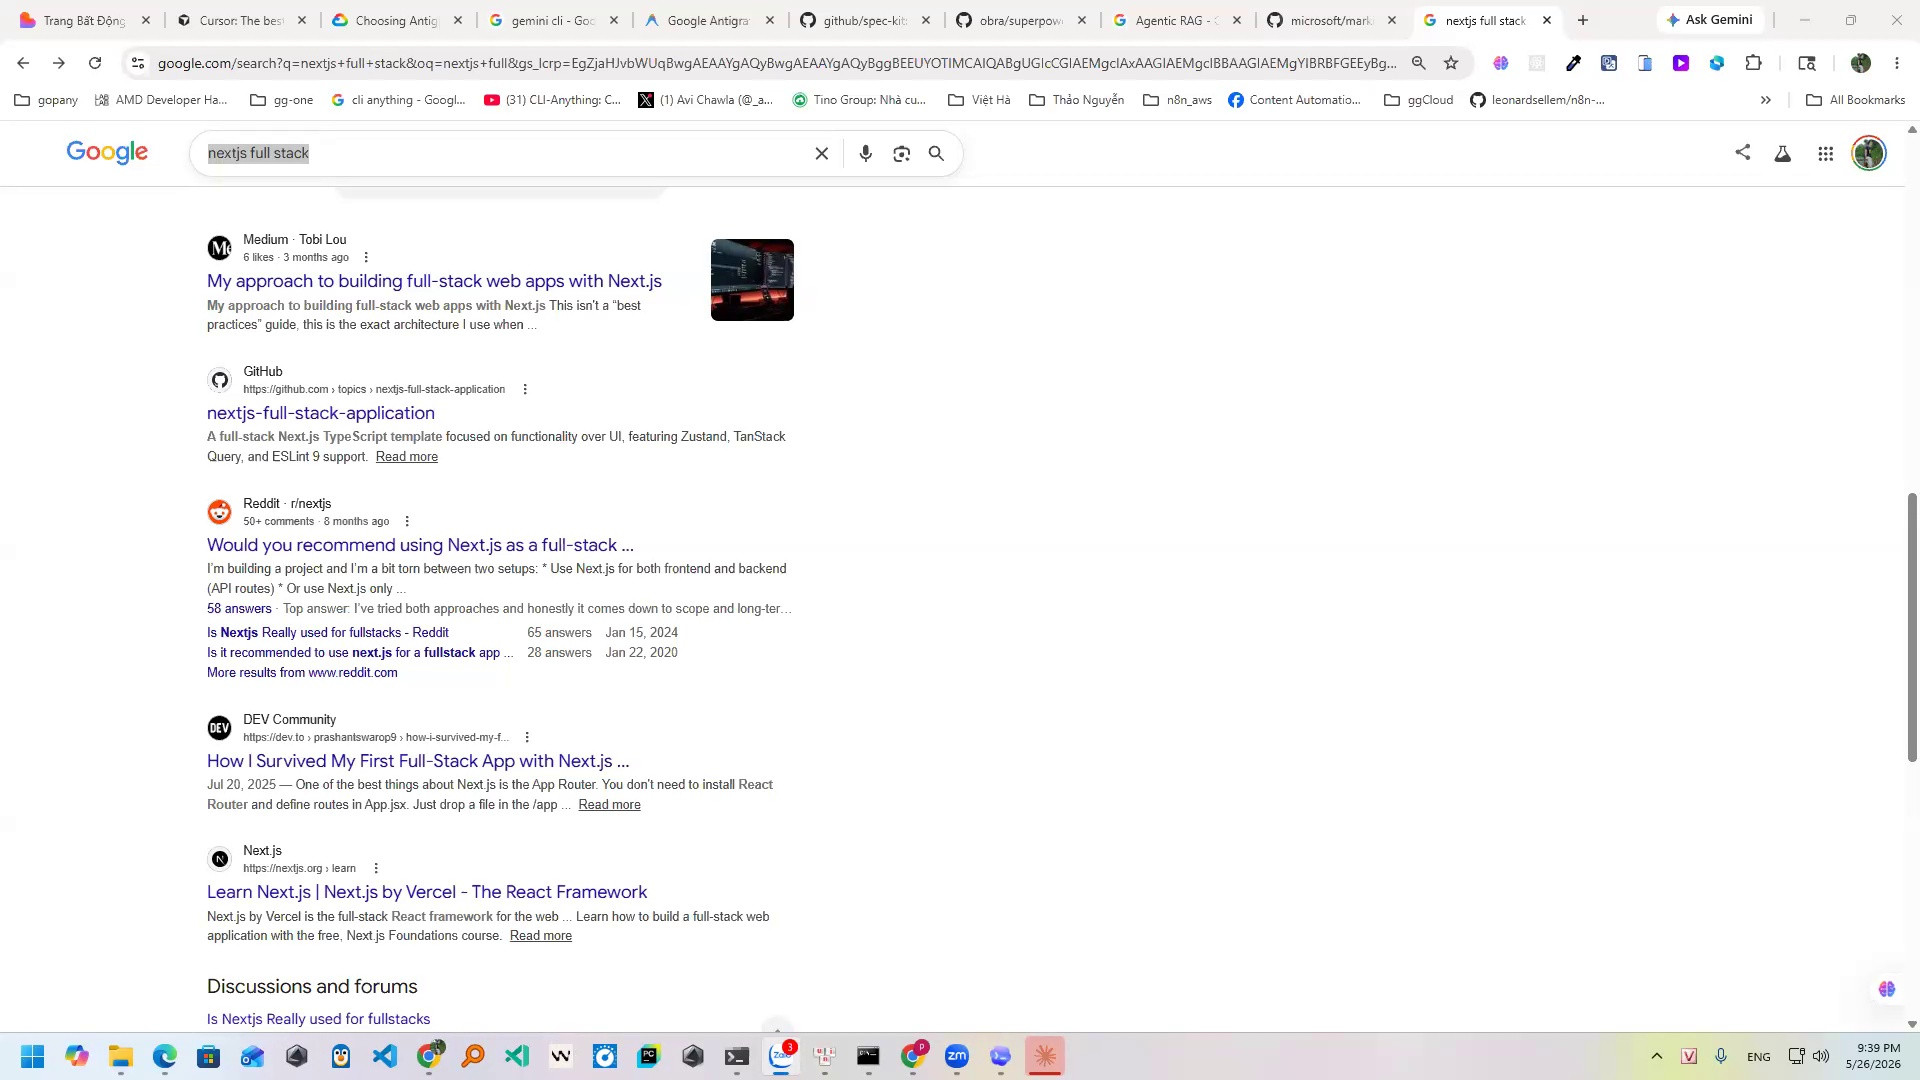The height and width of the screenshot is (1080, 1920).
Task: Click Read more on GitHub result
Action: (407, 457)
